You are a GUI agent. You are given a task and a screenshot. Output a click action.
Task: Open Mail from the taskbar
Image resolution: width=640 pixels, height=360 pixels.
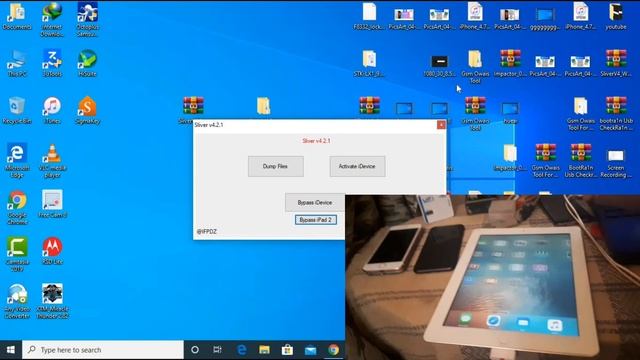coord(311,350)
